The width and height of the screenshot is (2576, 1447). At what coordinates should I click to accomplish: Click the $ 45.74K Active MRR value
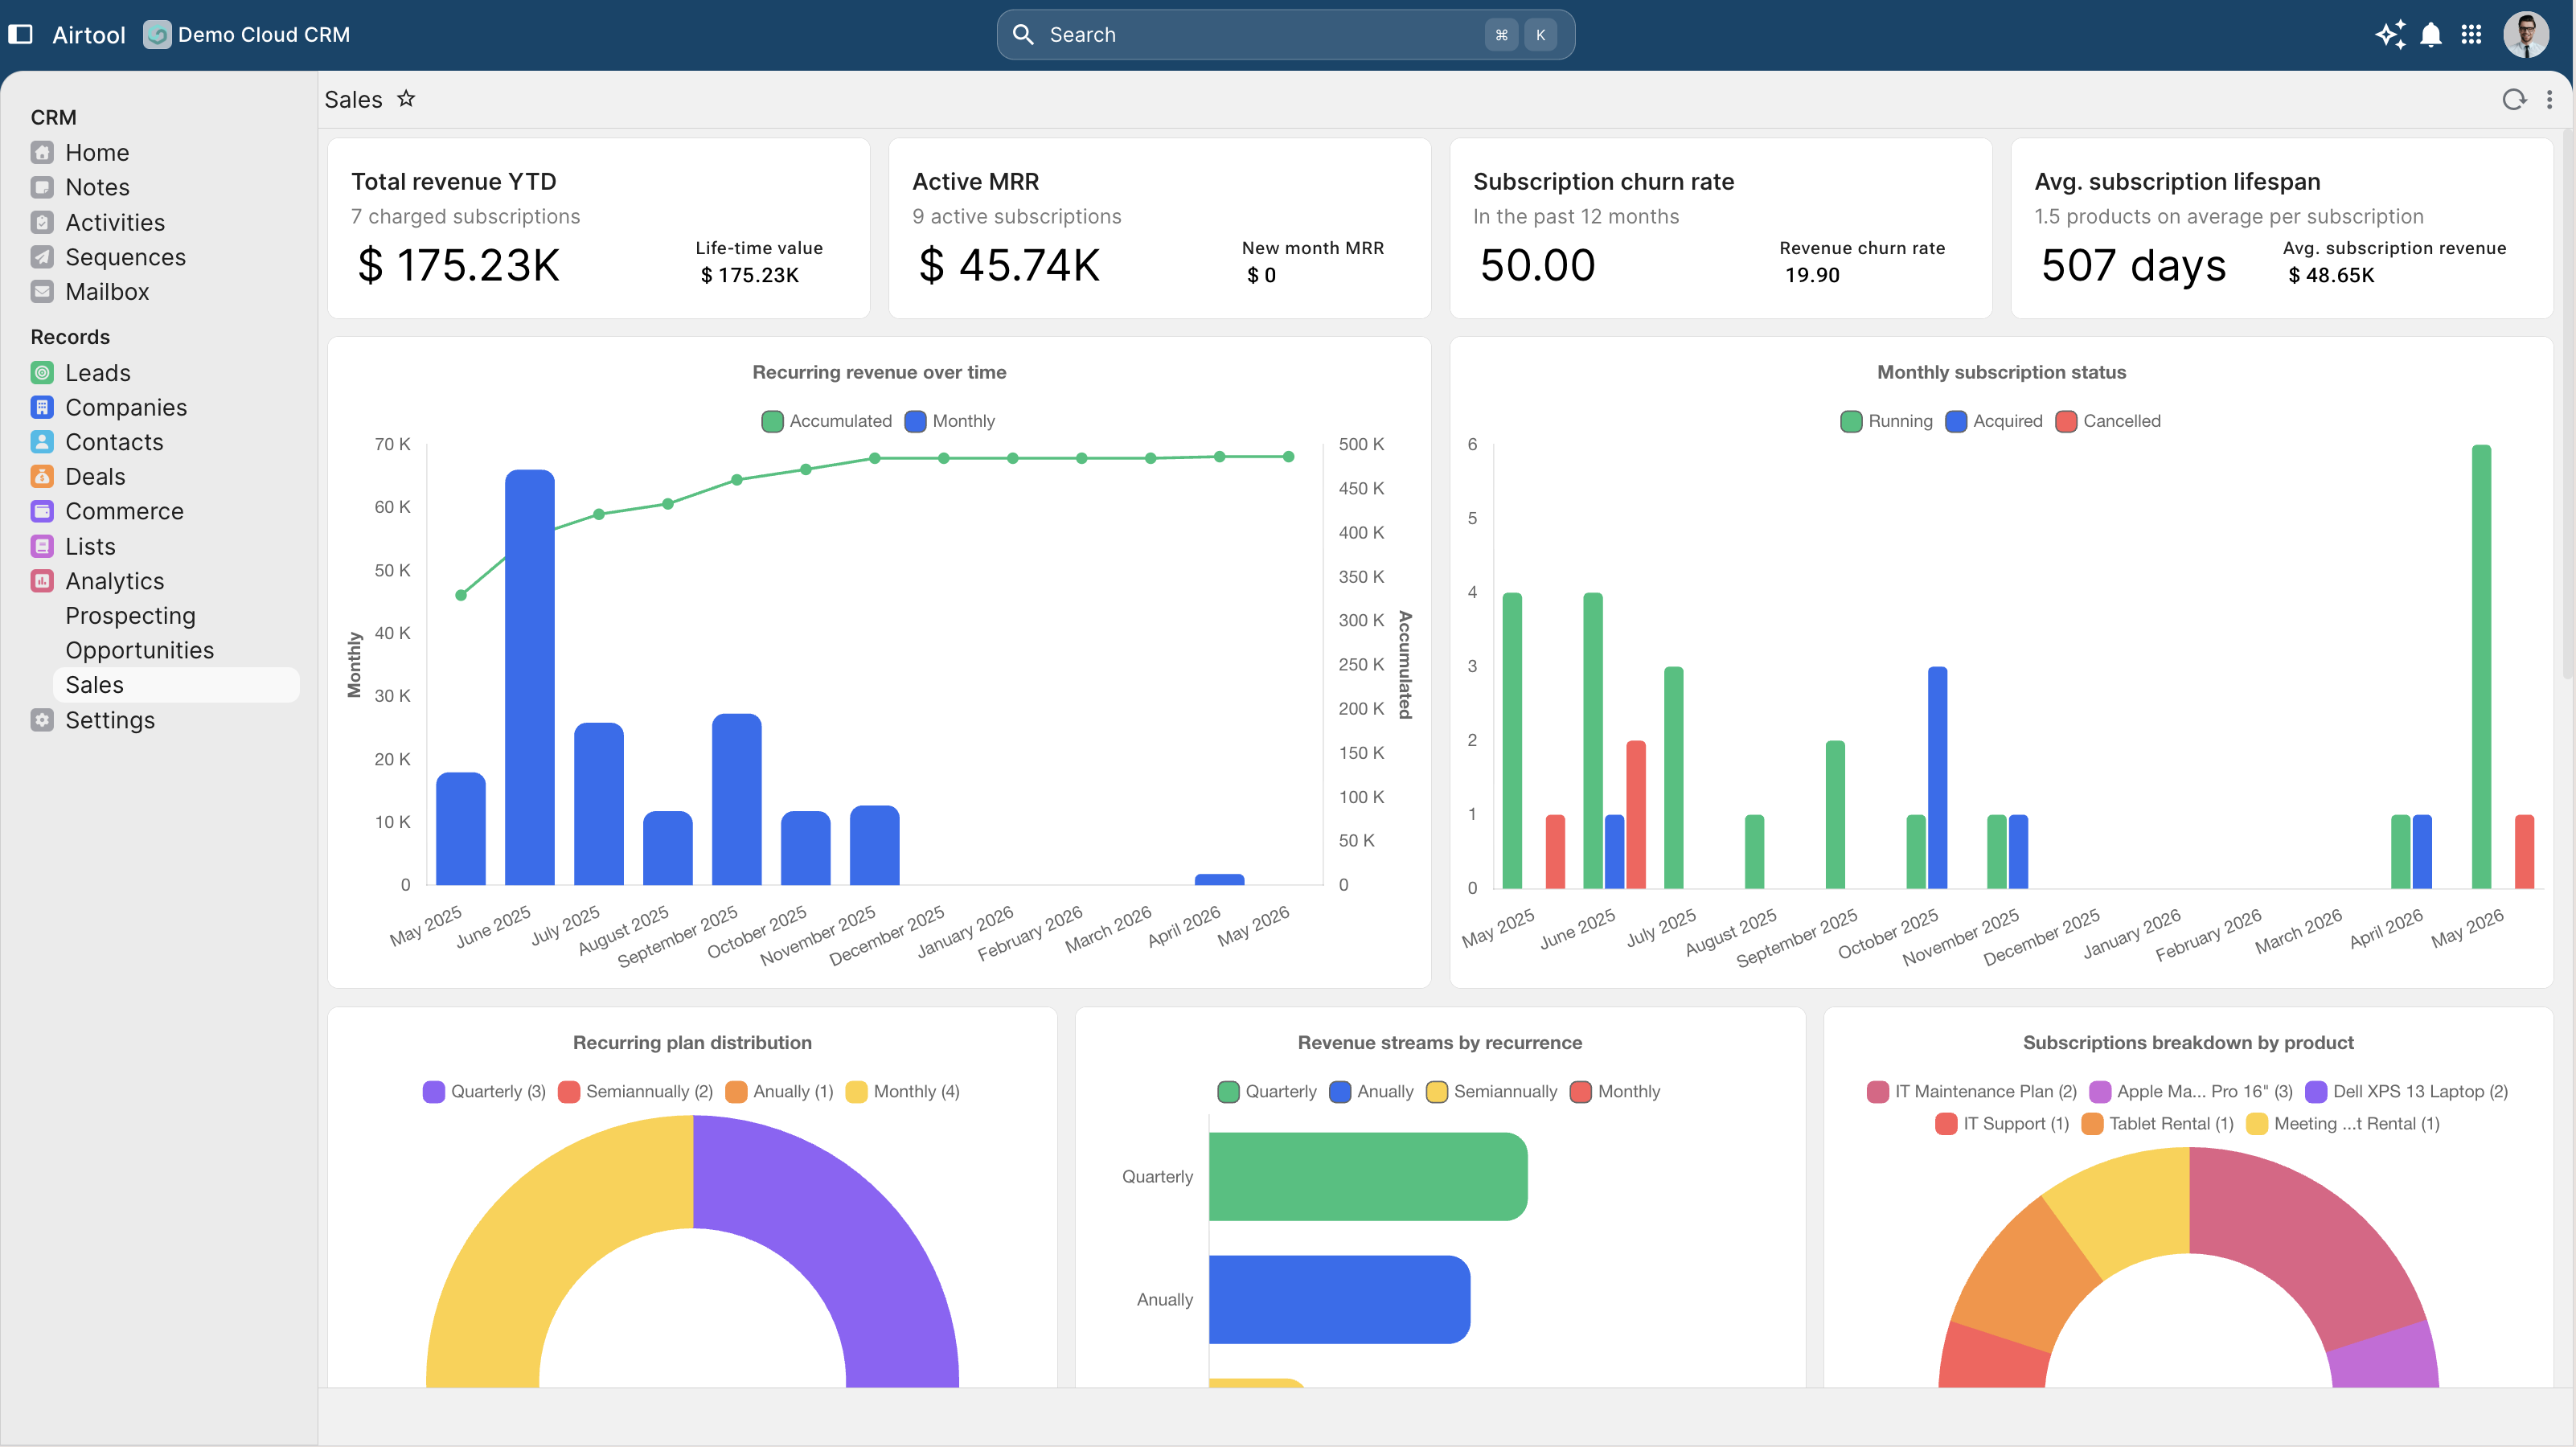click(1009, 265)
